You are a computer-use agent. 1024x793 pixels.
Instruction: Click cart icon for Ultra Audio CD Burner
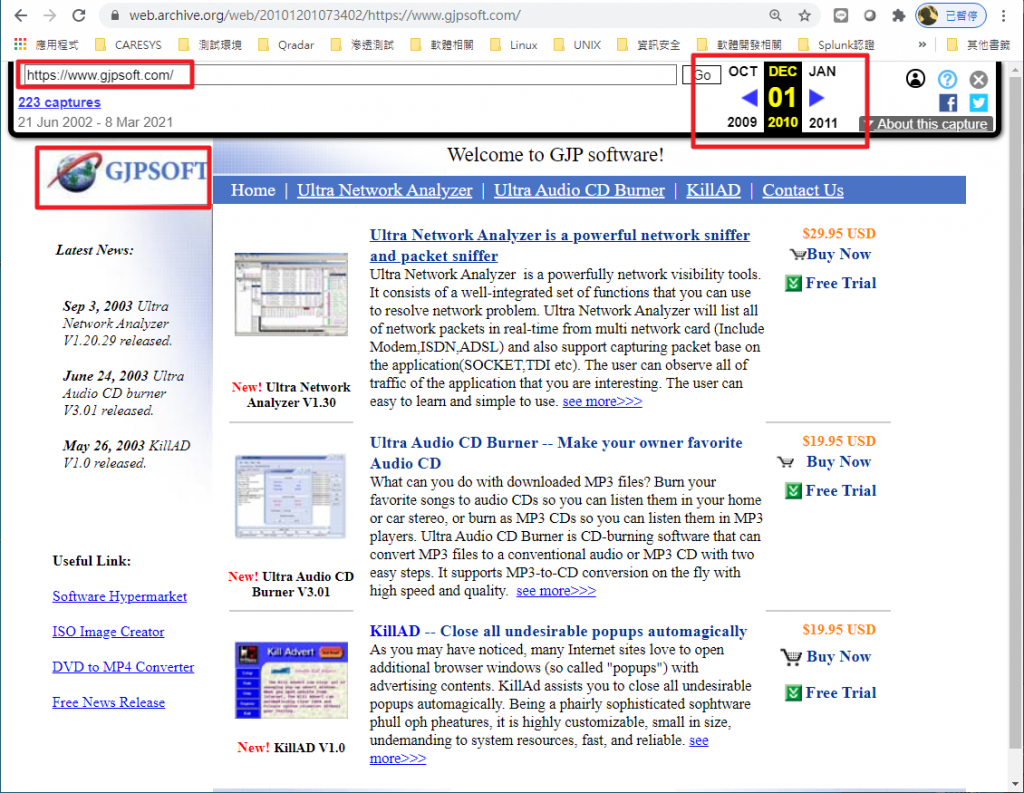point(786,462)
